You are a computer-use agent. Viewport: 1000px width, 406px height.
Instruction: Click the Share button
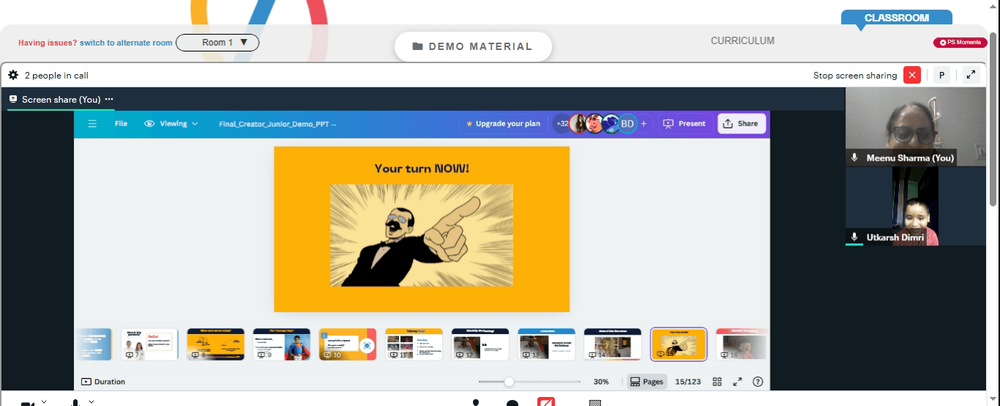[x=742, y=124]
